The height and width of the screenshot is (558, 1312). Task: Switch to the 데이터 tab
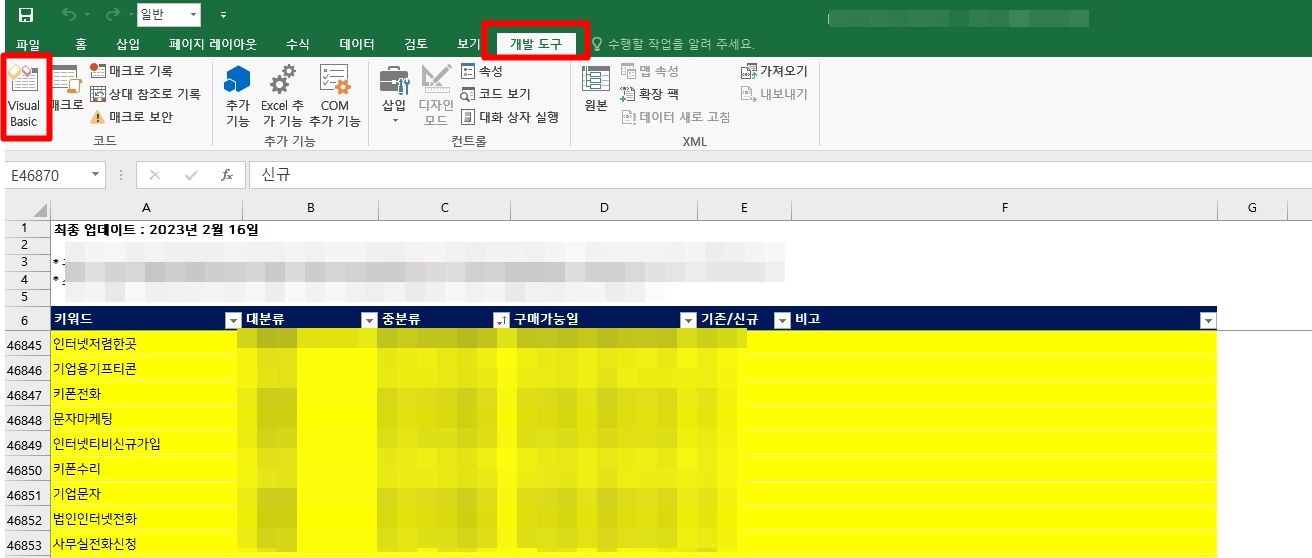click(357, 44)
